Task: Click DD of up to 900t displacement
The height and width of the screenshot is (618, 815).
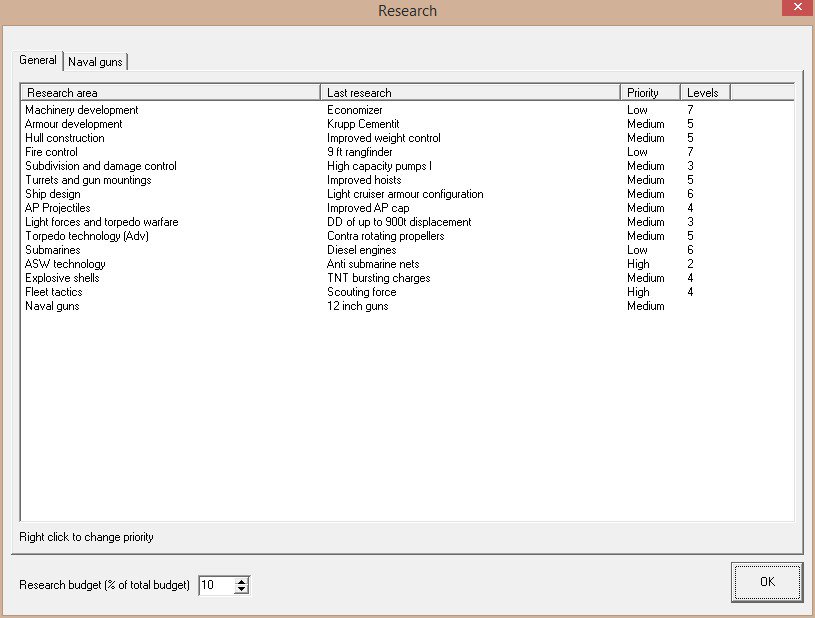Action: (399, 222)
